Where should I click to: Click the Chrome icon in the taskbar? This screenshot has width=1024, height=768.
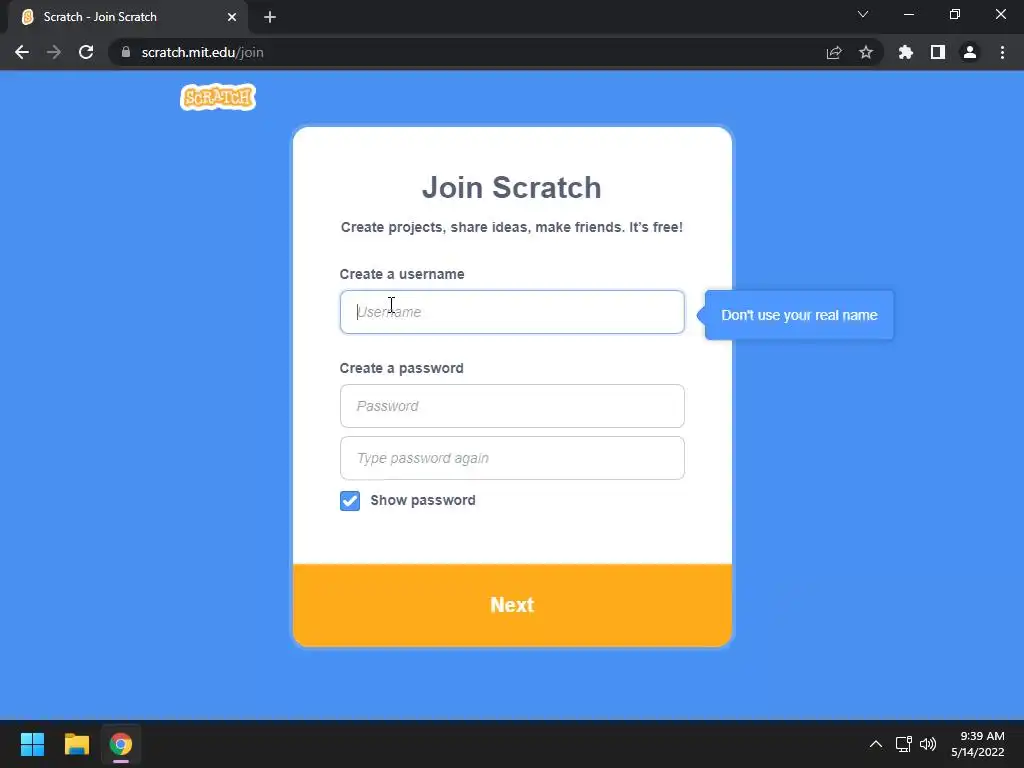point(121,744)
